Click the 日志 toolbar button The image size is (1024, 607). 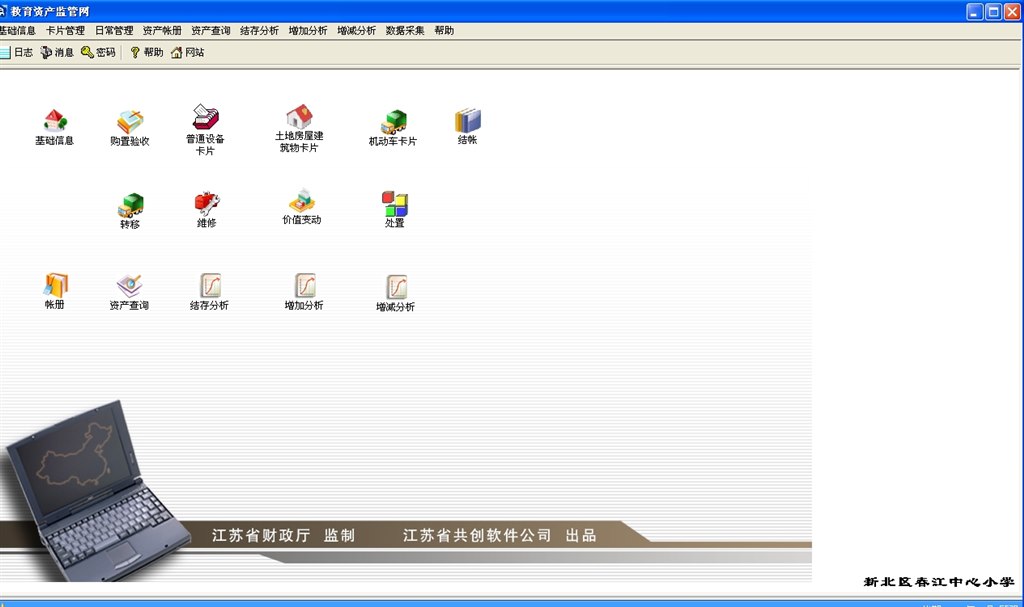coord(16,52)
